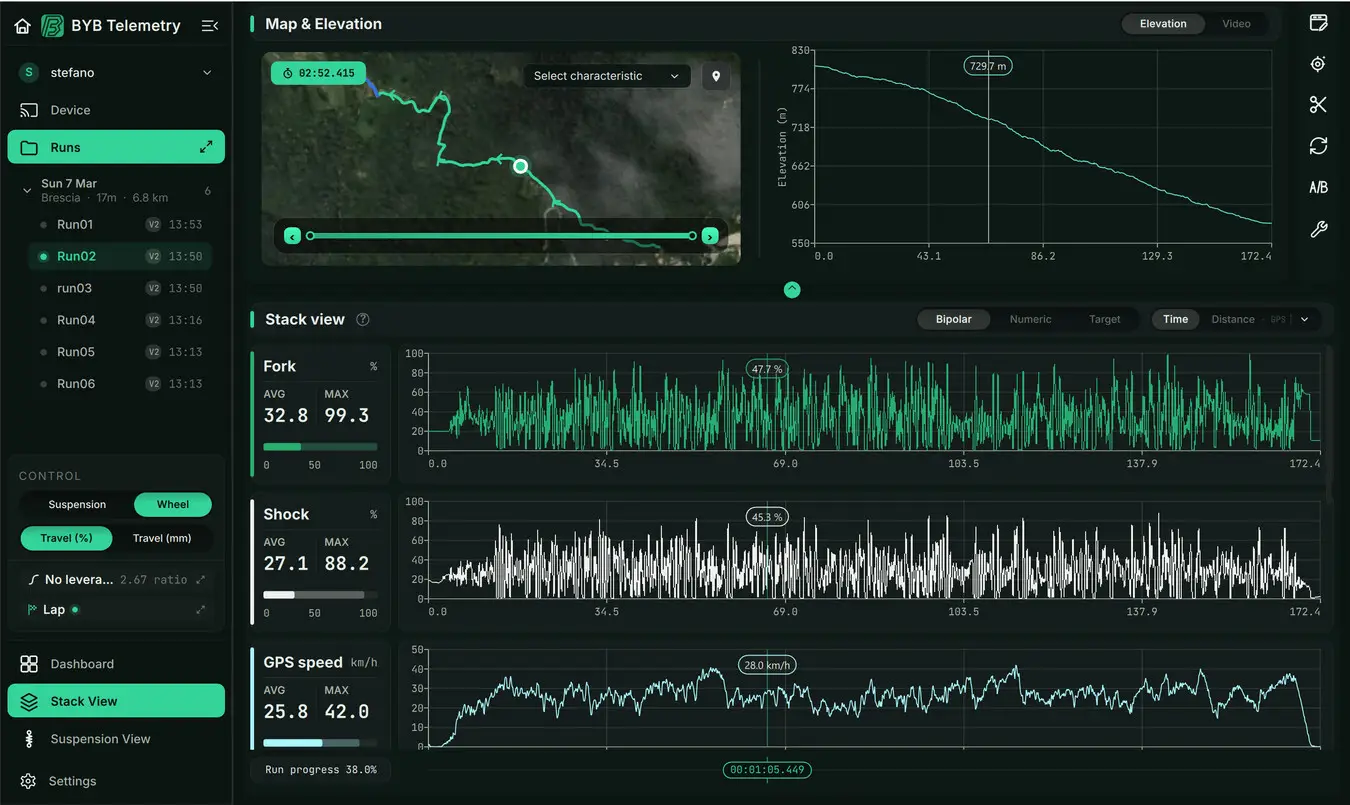
Task: Activate the target crosshair tool
Action: 1318,64
